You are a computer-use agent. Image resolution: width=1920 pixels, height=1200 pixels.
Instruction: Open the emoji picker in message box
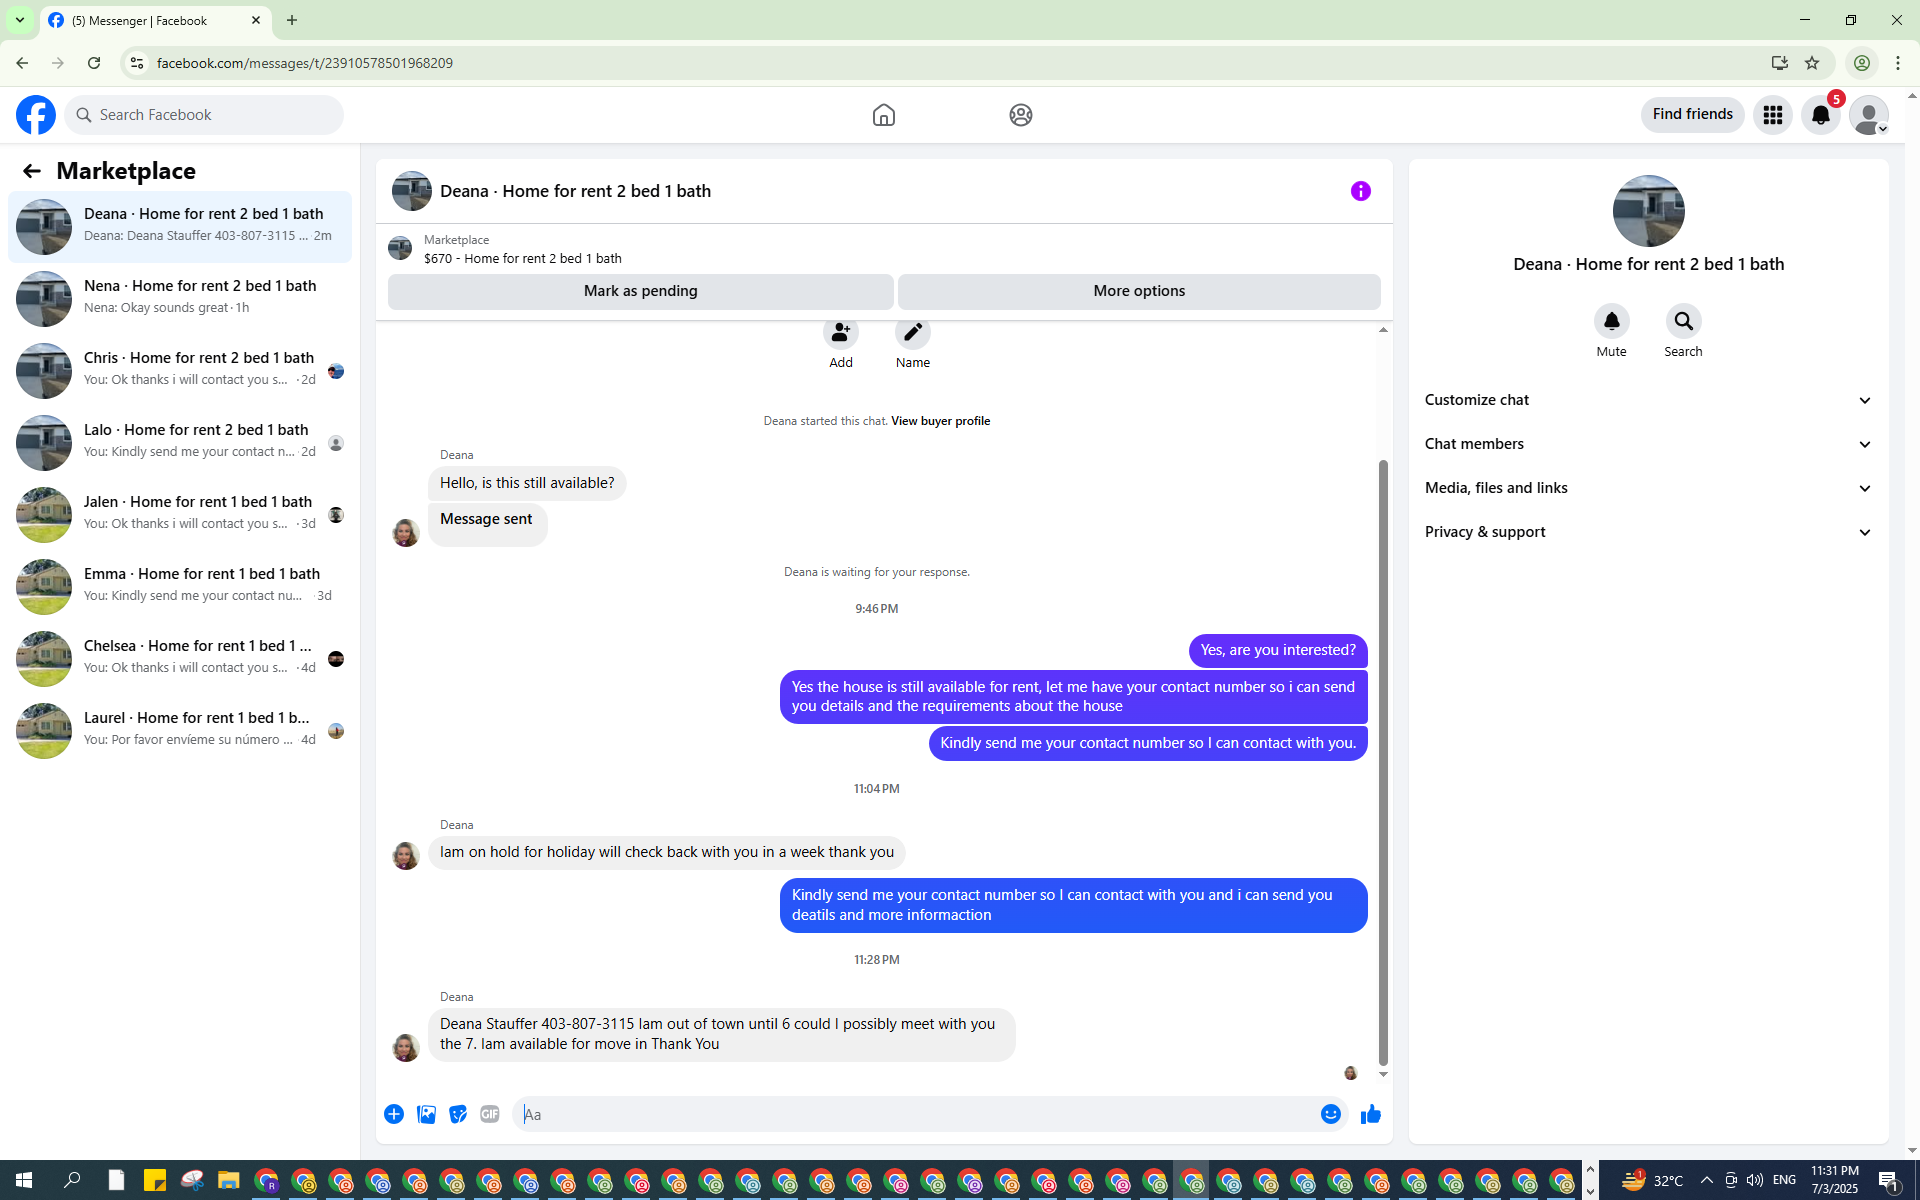coord(1330,1114)
